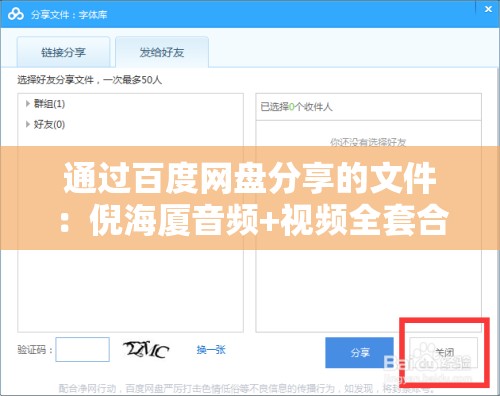Focus the 验证码 input field

82,349
